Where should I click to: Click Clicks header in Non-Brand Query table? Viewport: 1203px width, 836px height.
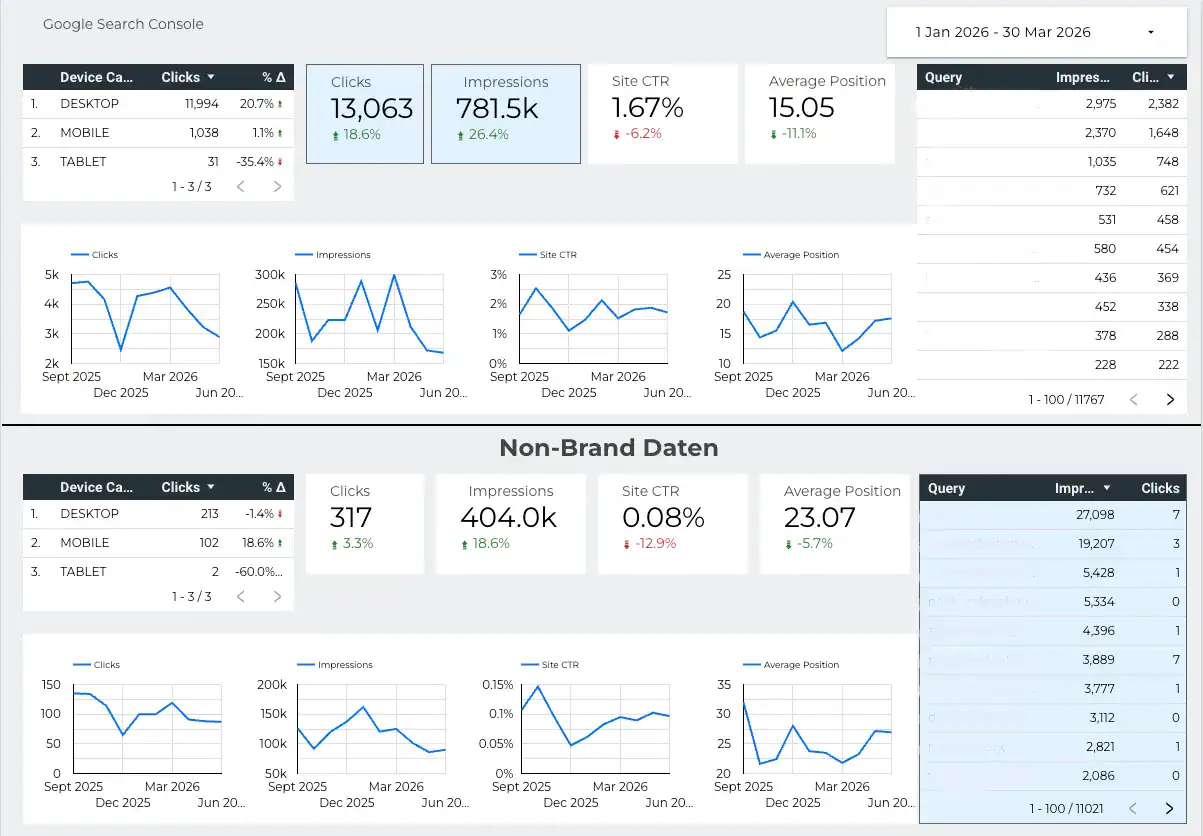tap(1160, 488)
